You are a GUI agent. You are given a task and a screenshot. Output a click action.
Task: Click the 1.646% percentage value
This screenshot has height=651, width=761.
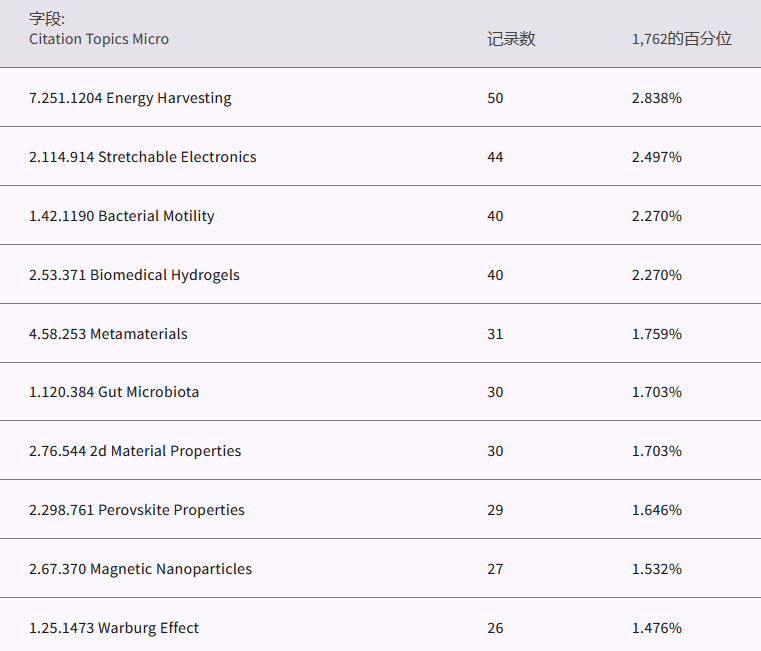point(656,510)
